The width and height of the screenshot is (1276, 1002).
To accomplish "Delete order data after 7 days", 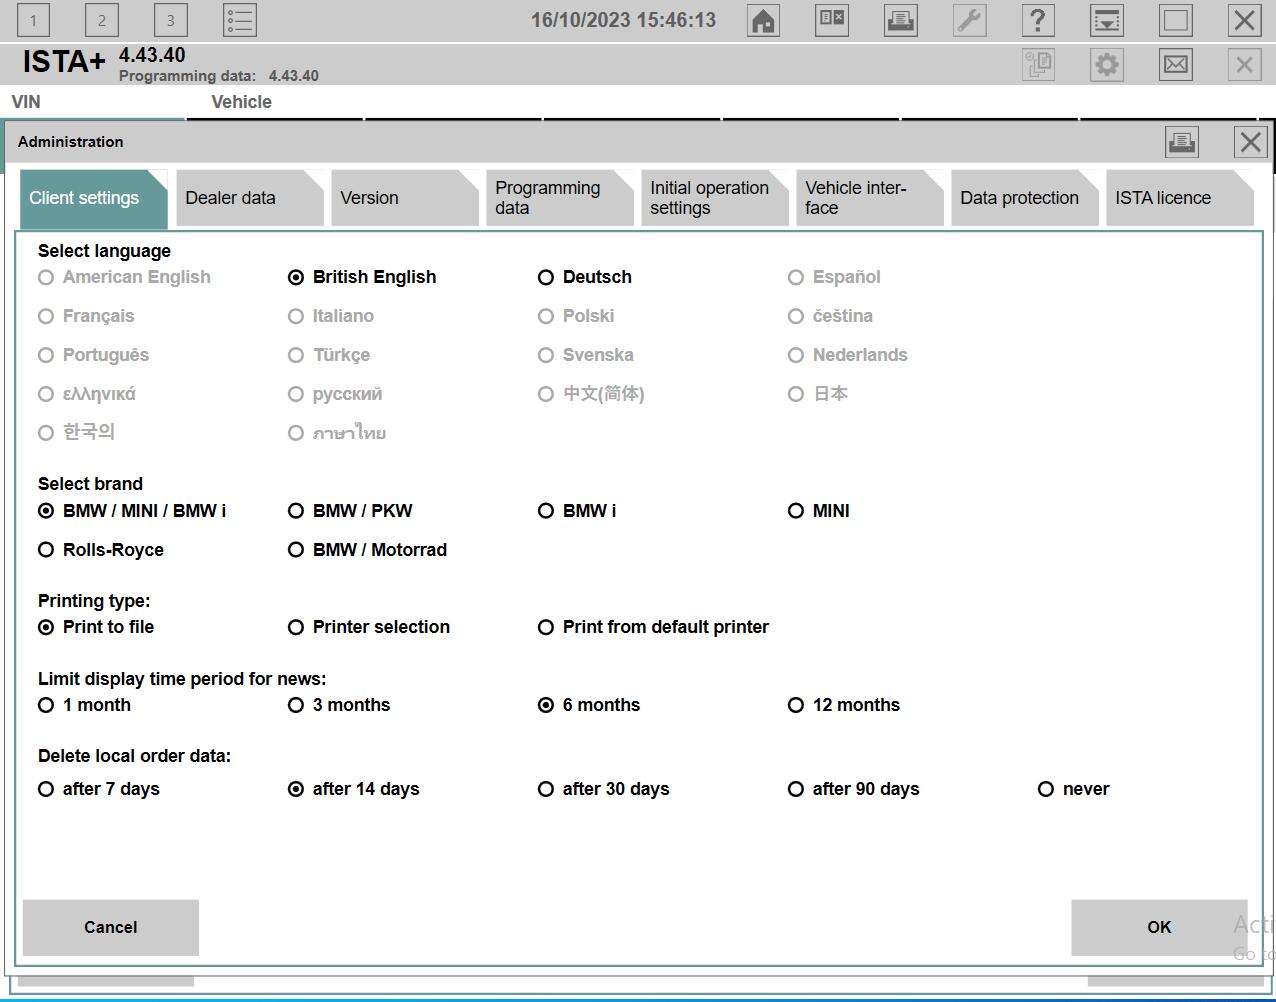I will click(99, 789).
